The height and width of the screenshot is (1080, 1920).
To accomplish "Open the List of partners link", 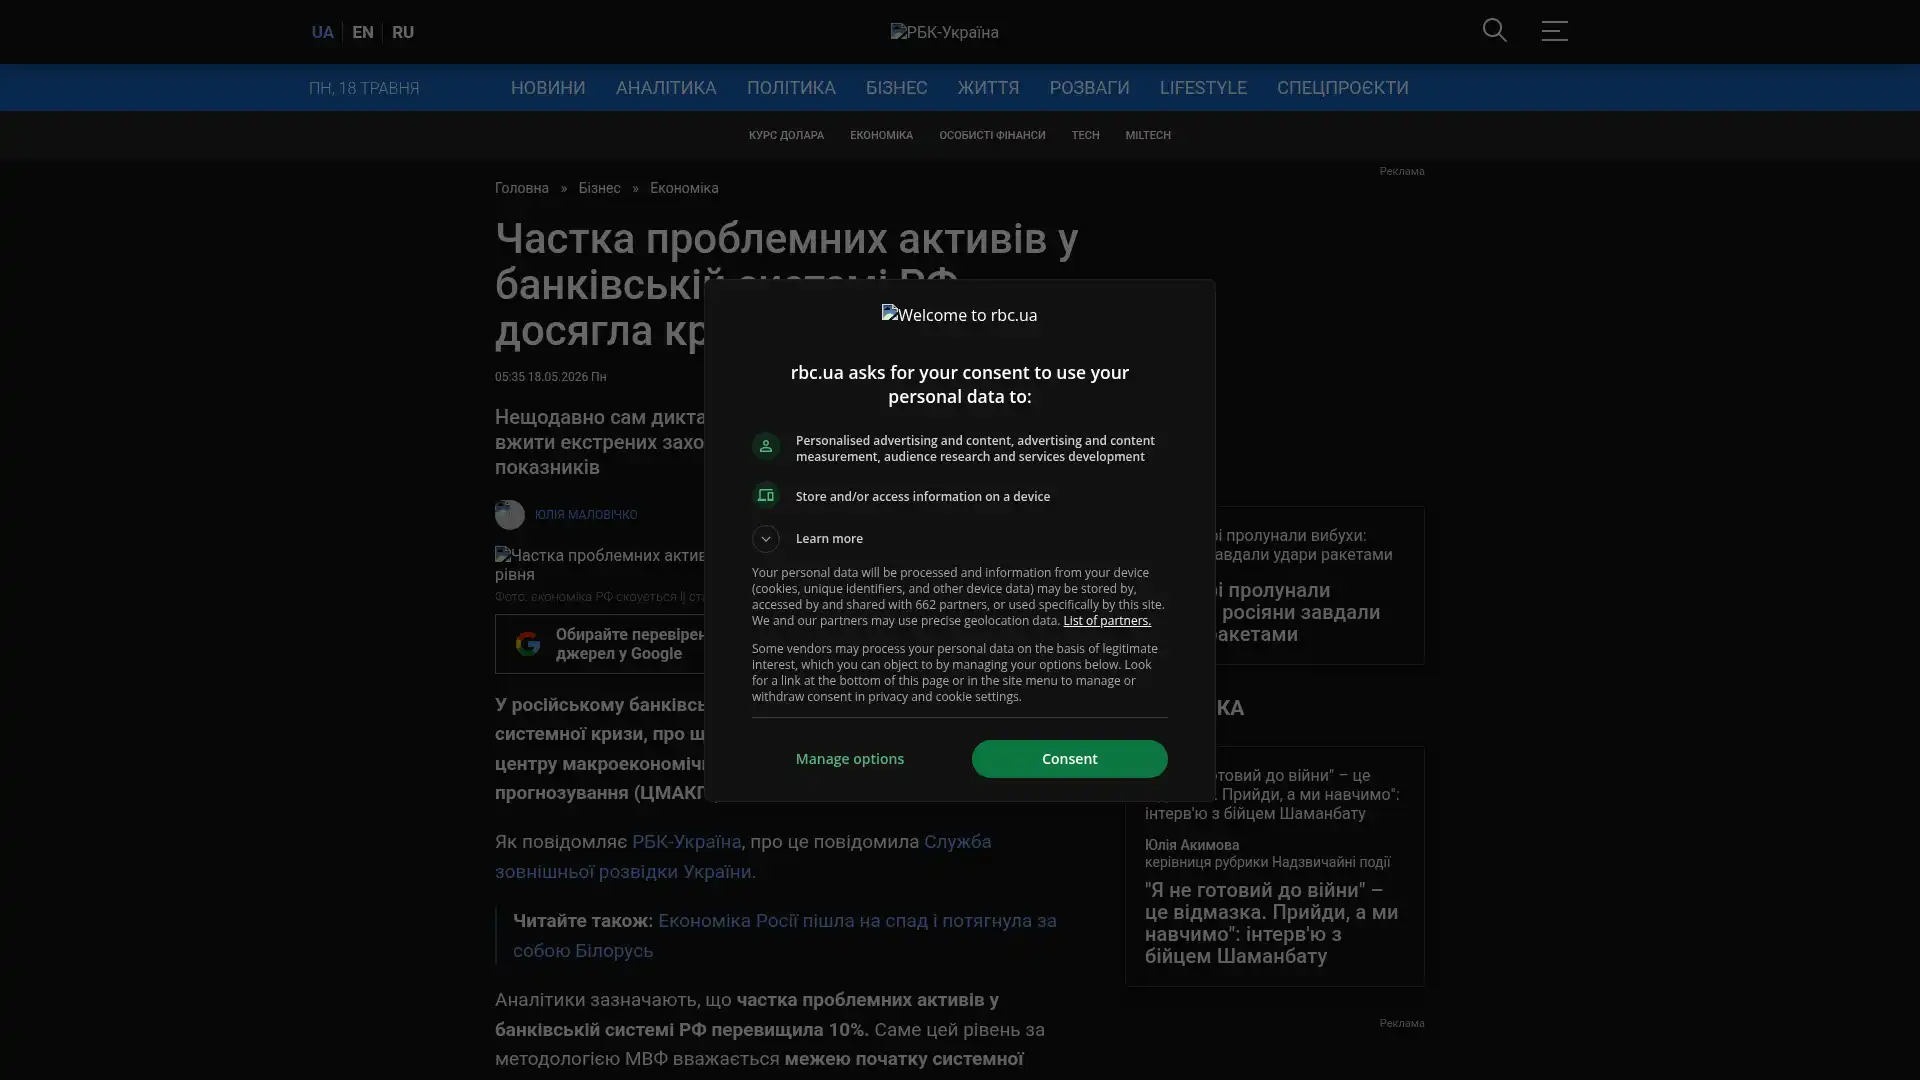I will (1106, 621).
